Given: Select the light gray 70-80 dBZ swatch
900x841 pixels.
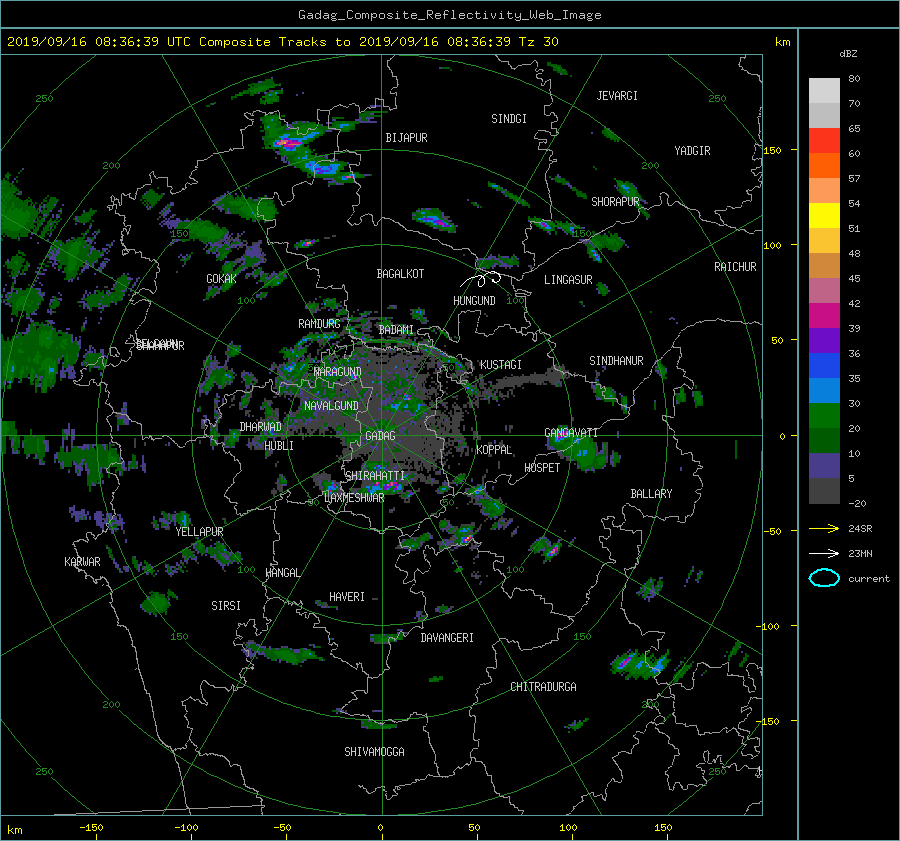Looking at the screenshot, I should [x=824, y=90].
